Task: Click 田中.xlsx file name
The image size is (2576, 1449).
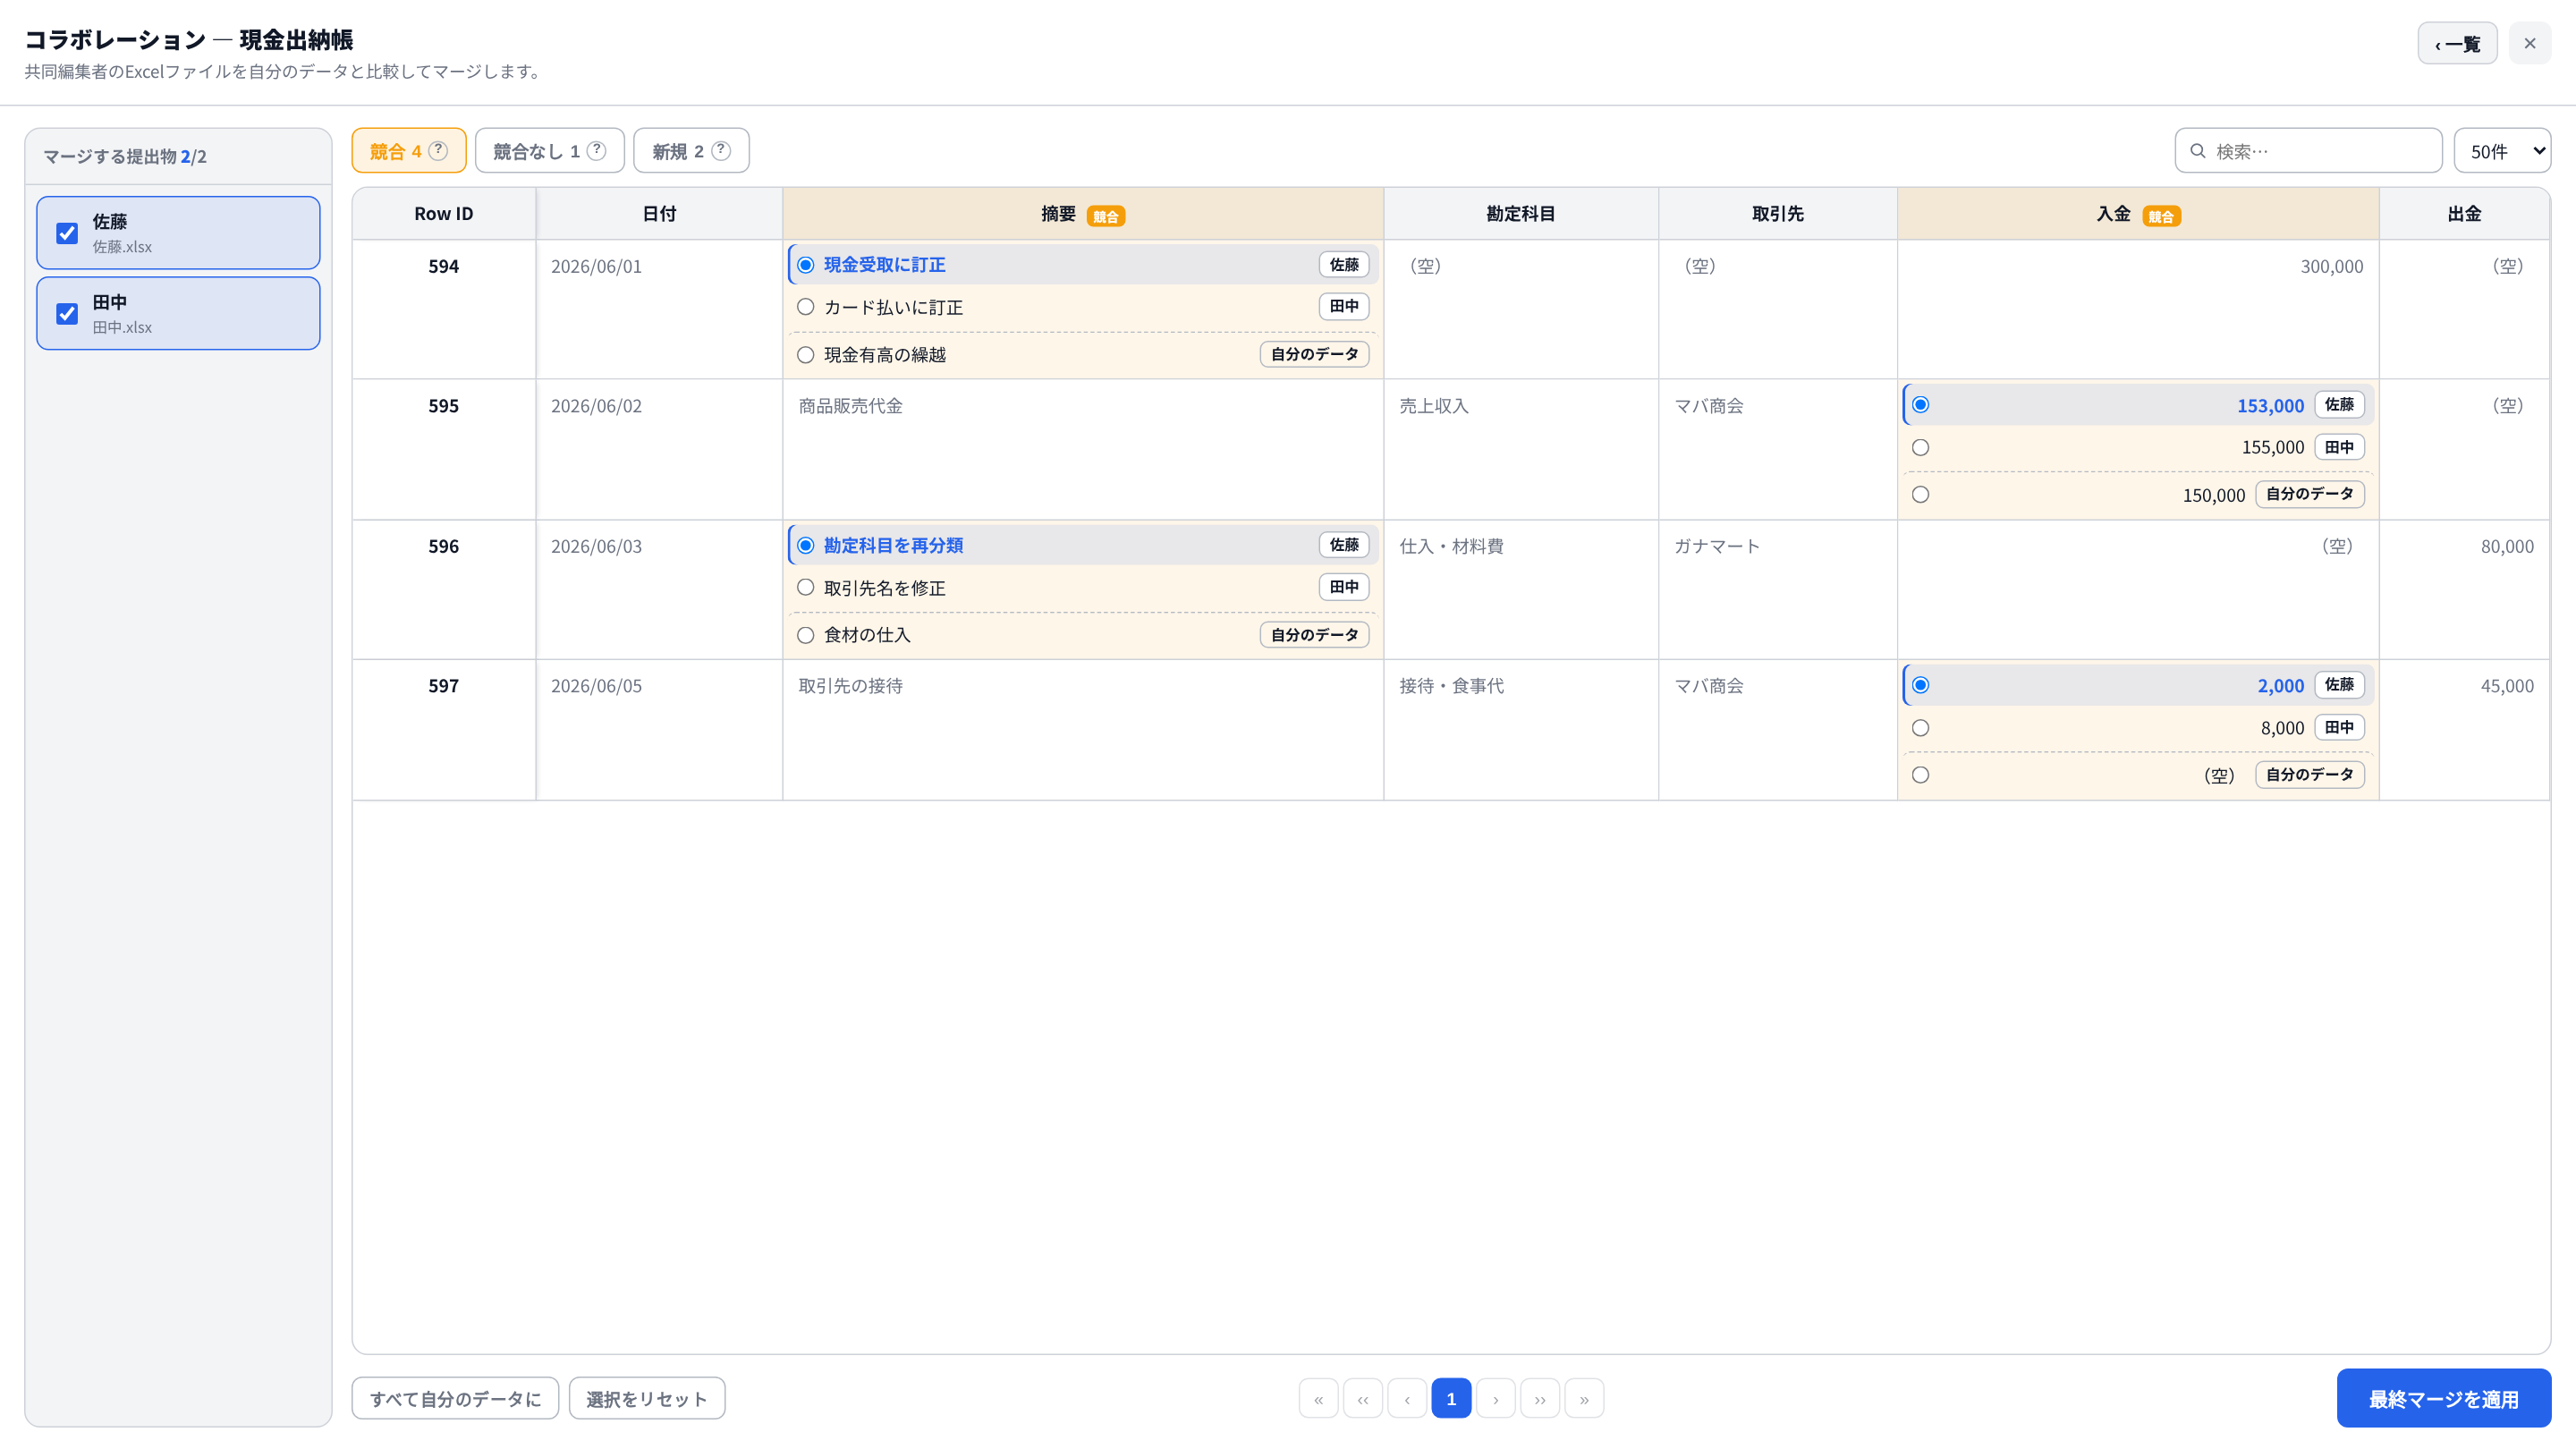Action: (122, 328)
